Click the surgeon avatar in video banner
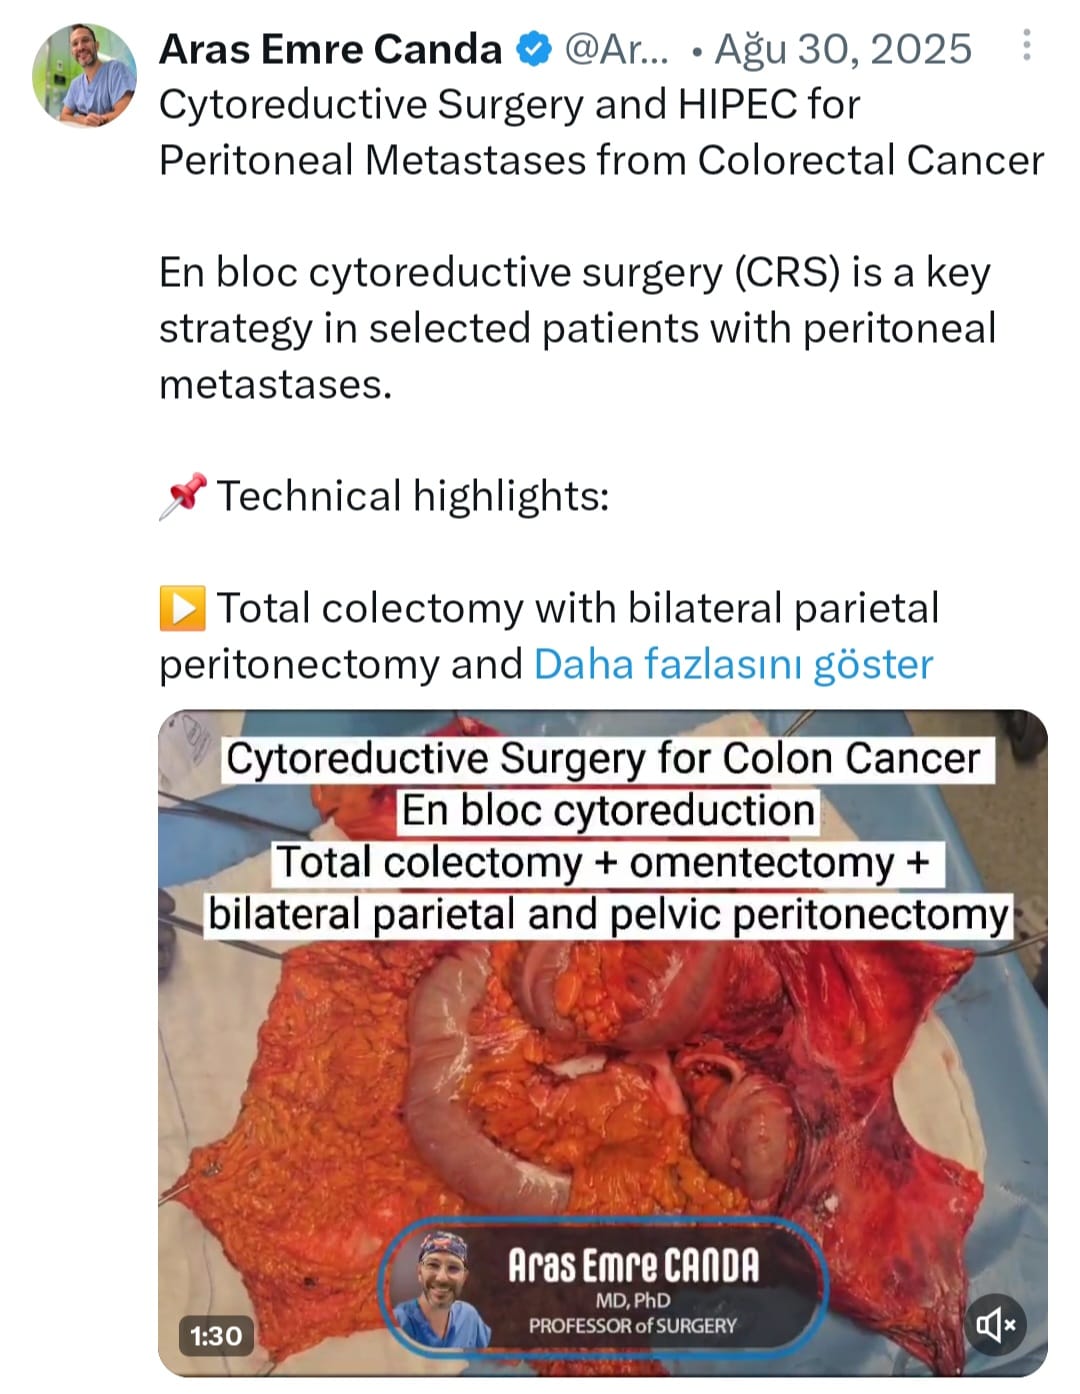 (x=442, y=1286)
